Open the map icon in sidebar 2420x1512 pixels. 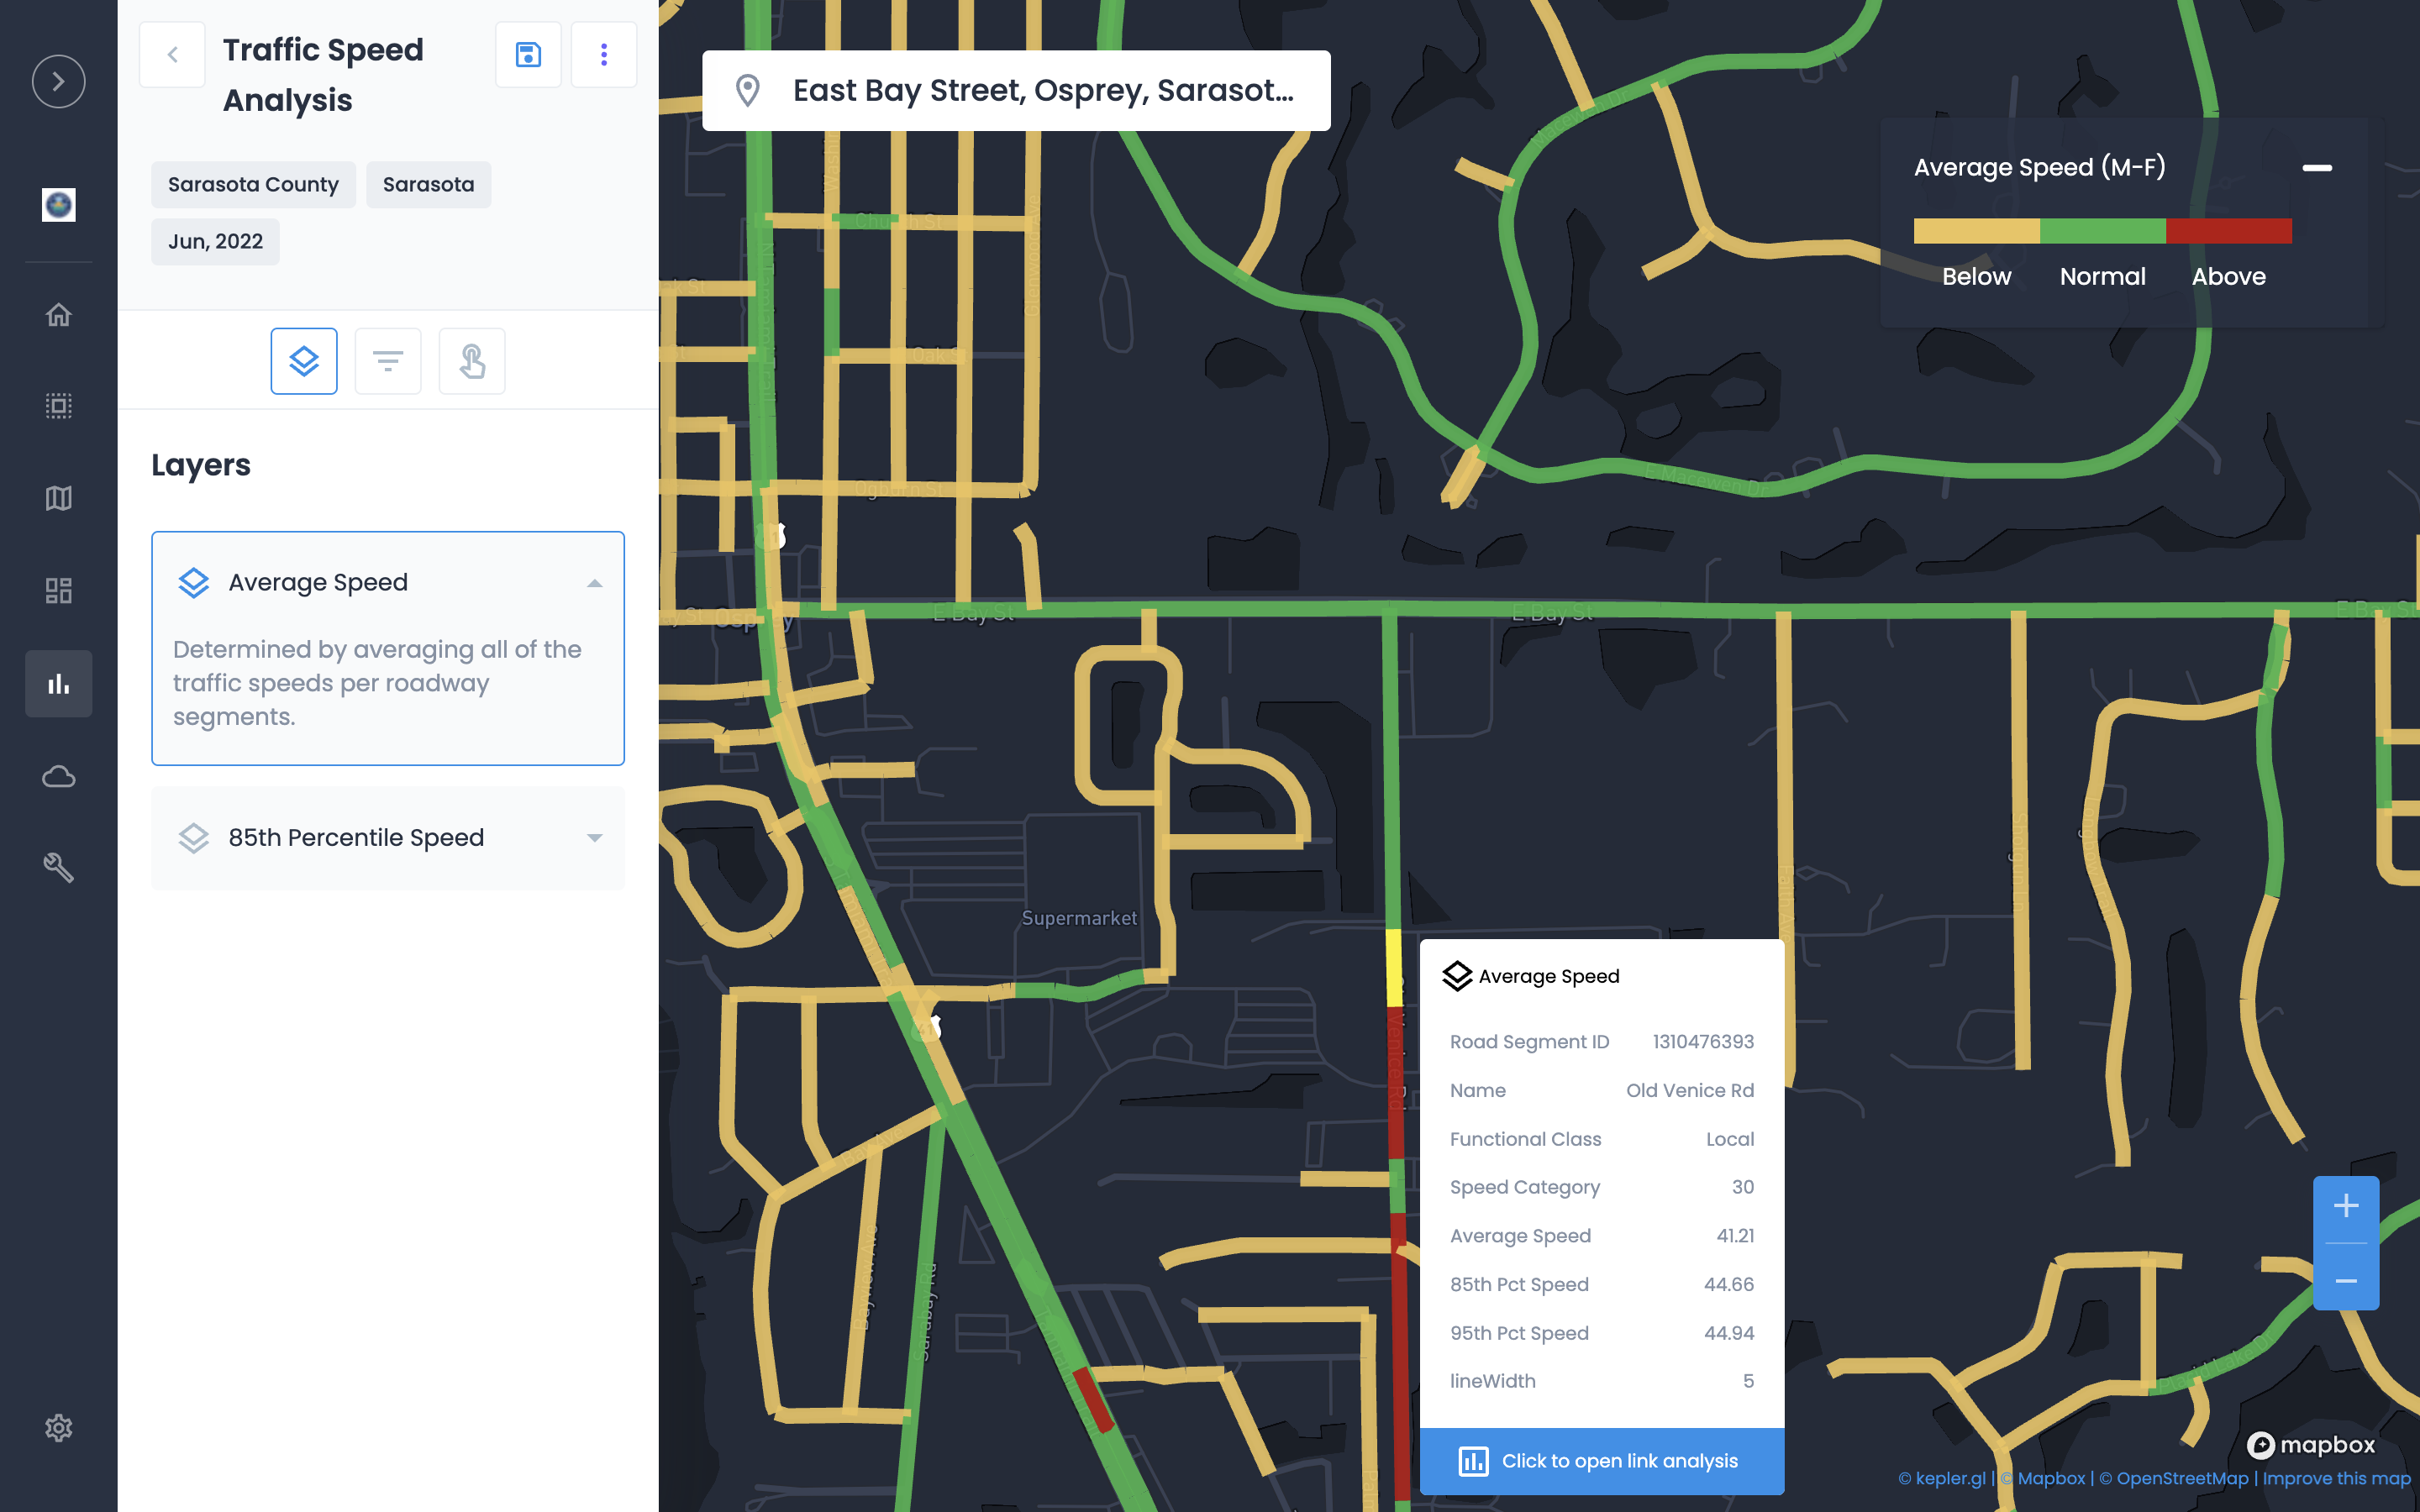[x=58, y=498]
